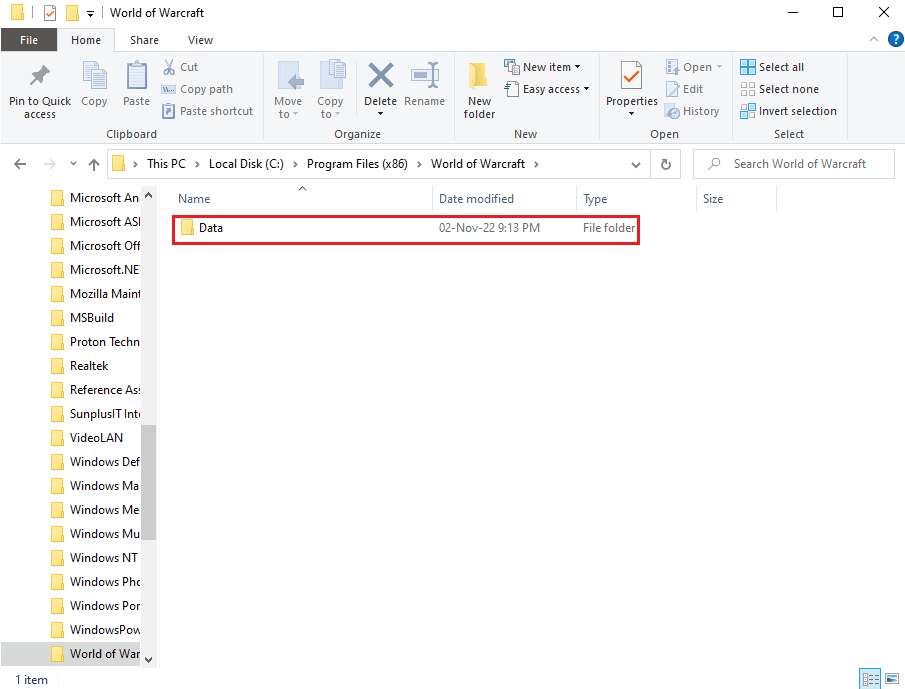Viewport: 905px width, 689px height.
Task: Create a New folder
Action: (479, 91)
